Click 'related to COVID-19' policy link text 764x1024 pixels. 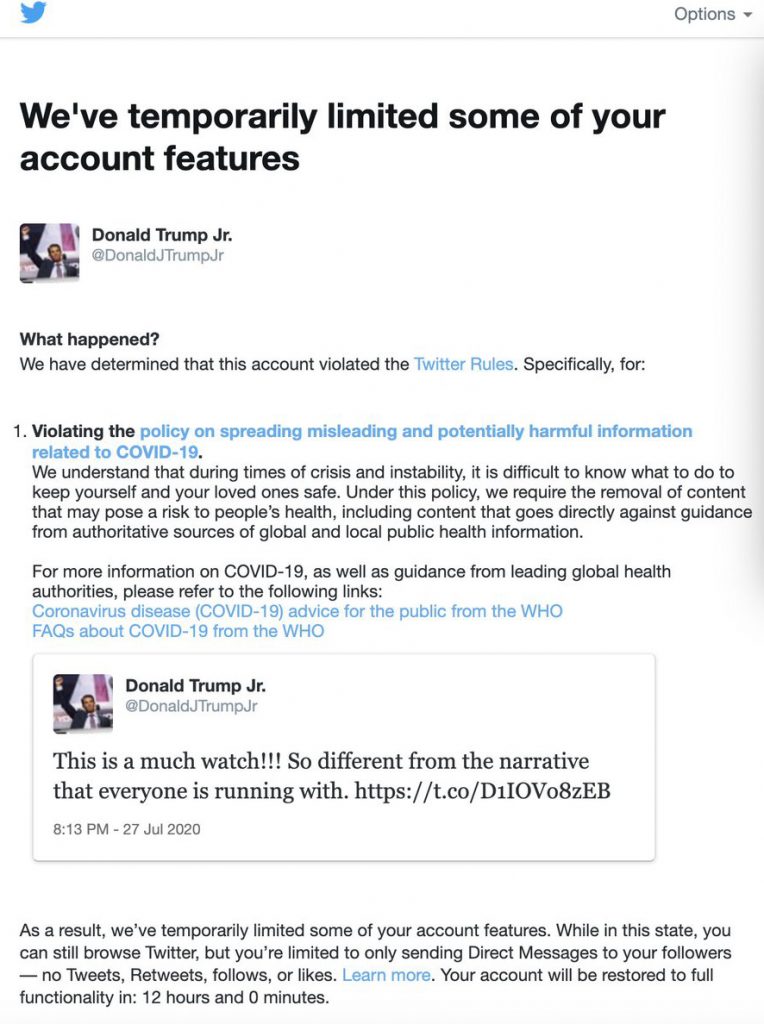tap(115, 452)
